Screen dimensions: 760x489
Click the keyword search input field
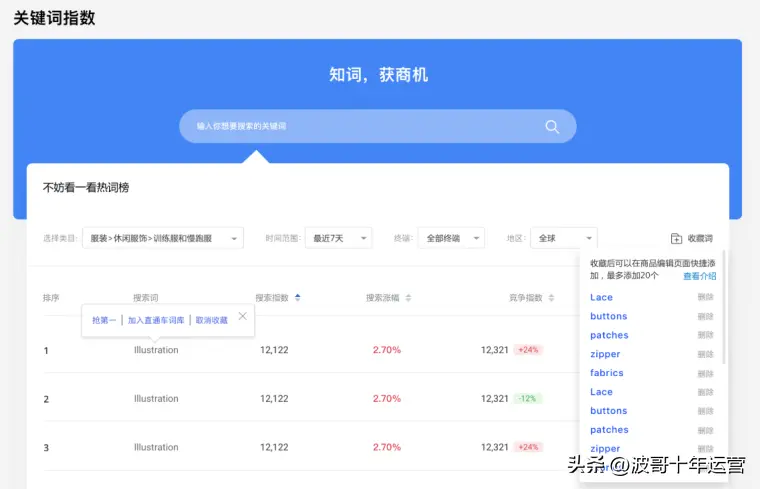click(365, 126)
